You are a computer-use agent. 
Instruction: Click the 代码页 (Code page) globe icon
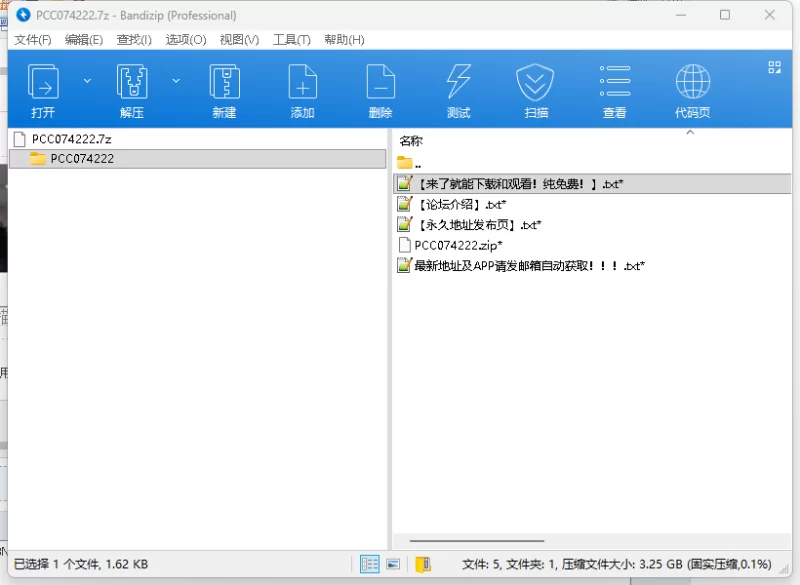[x=693, y=82]
